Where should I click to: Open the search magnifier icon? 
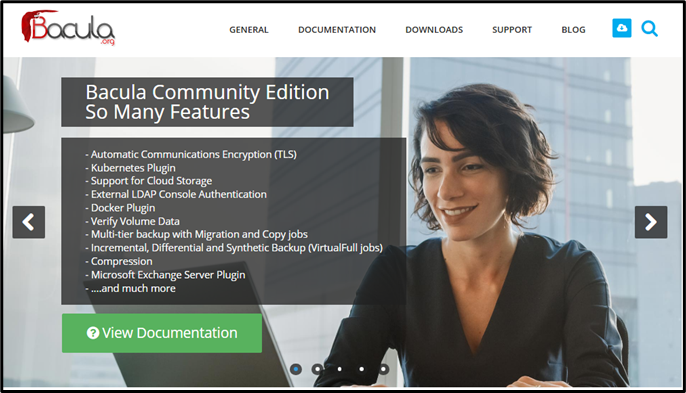pyautogui.click(x=649, y=29)
